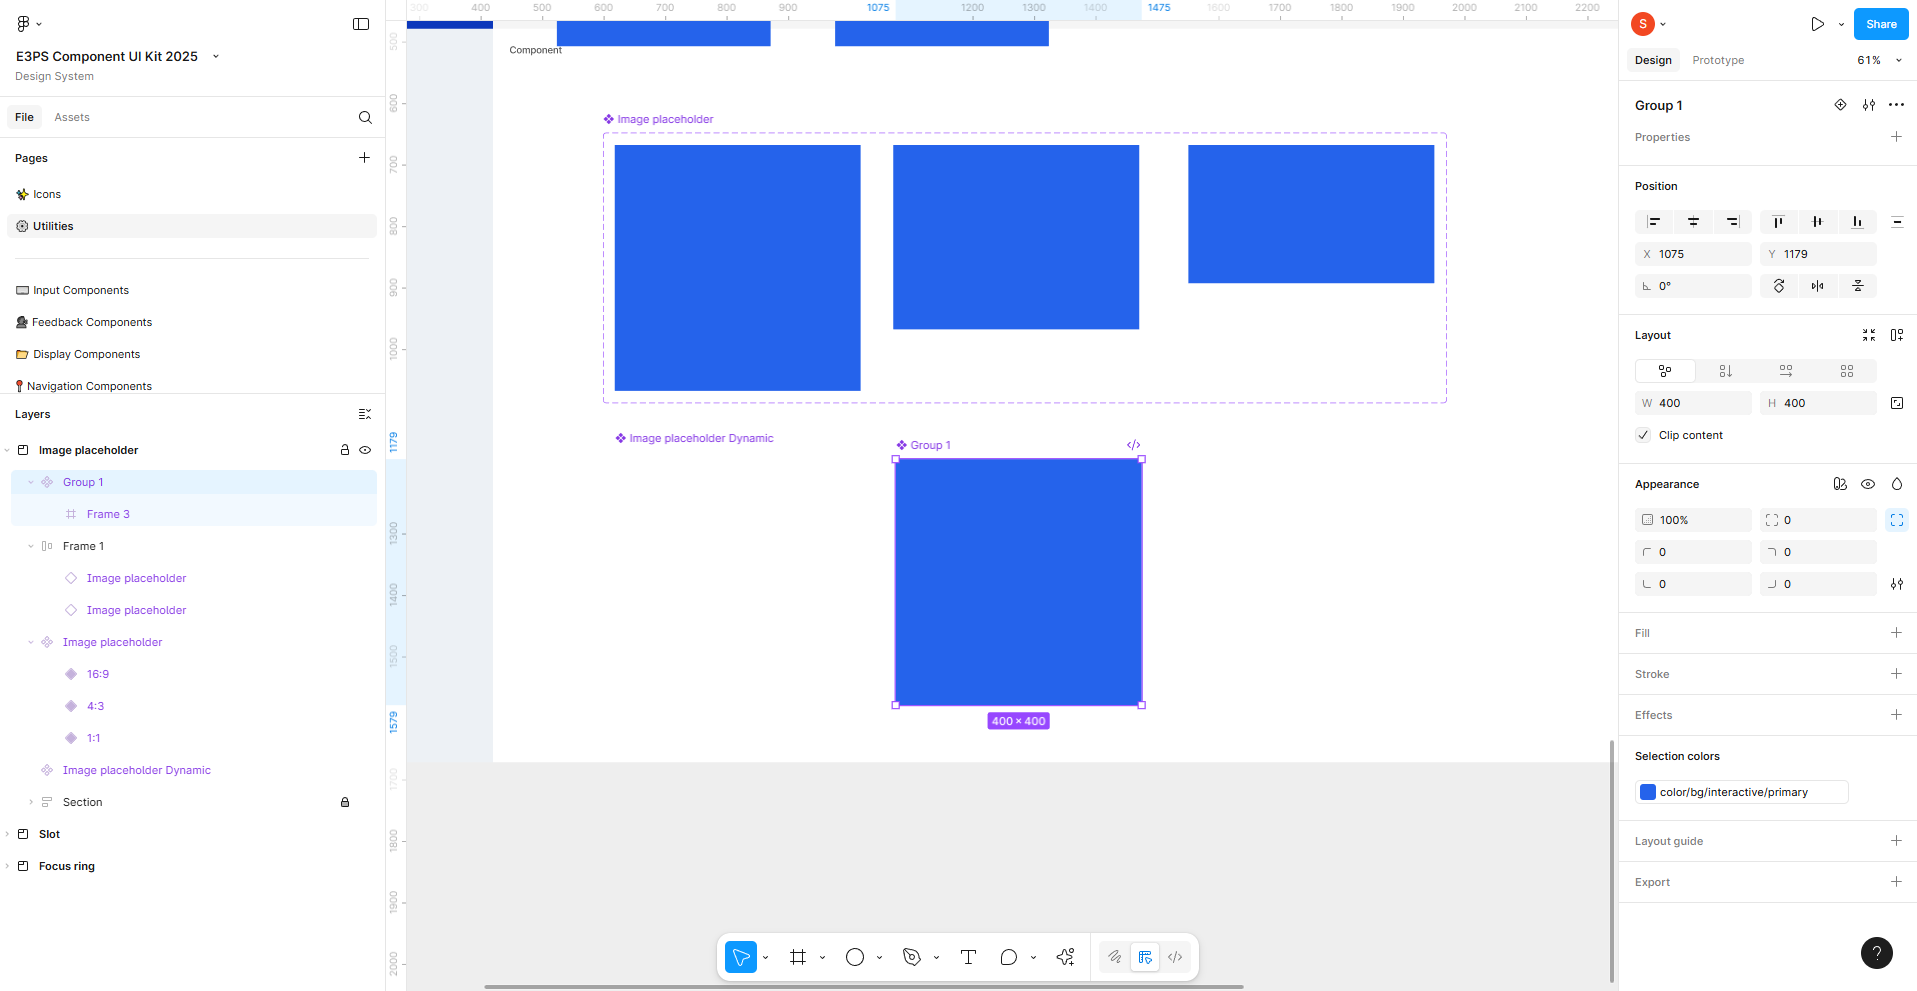This screenshot has width=1917, height=991.
Task: Add an Export setting
Action: point(1896,882)
